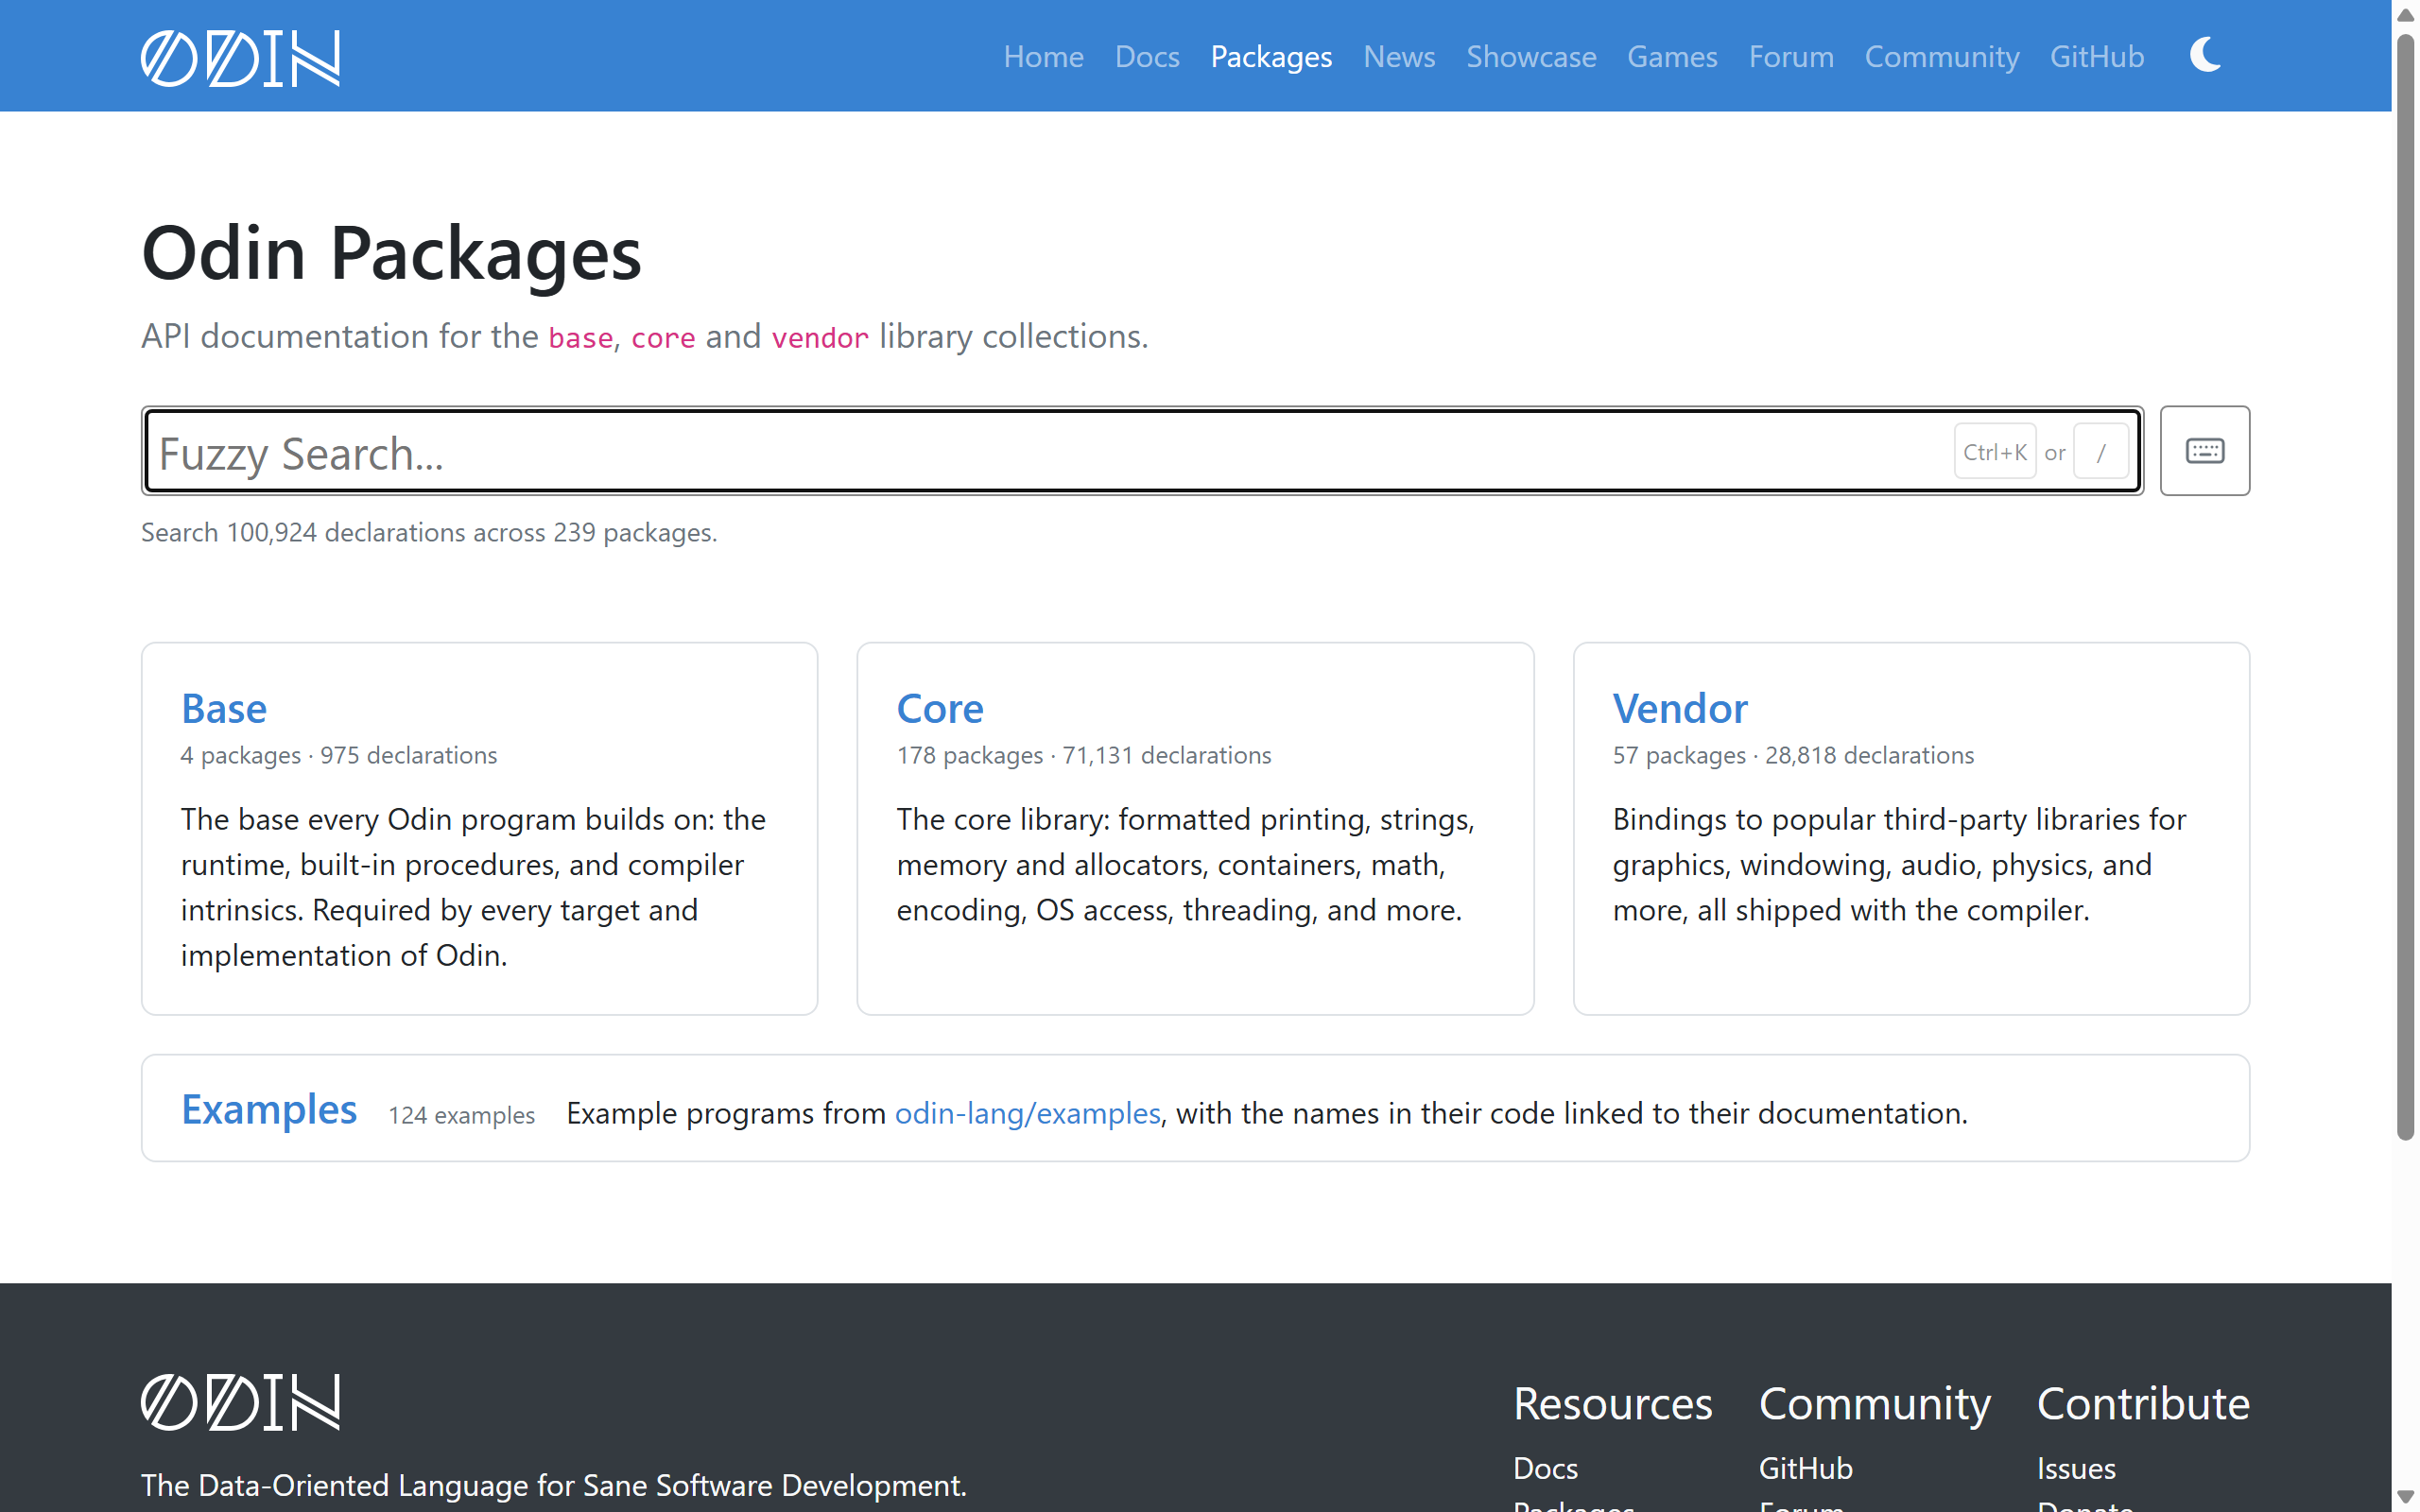Click the Docs link in footer Resources
Image resolution: width=2420 pixels, height=1512 pixels.
coord(1545,1468)
